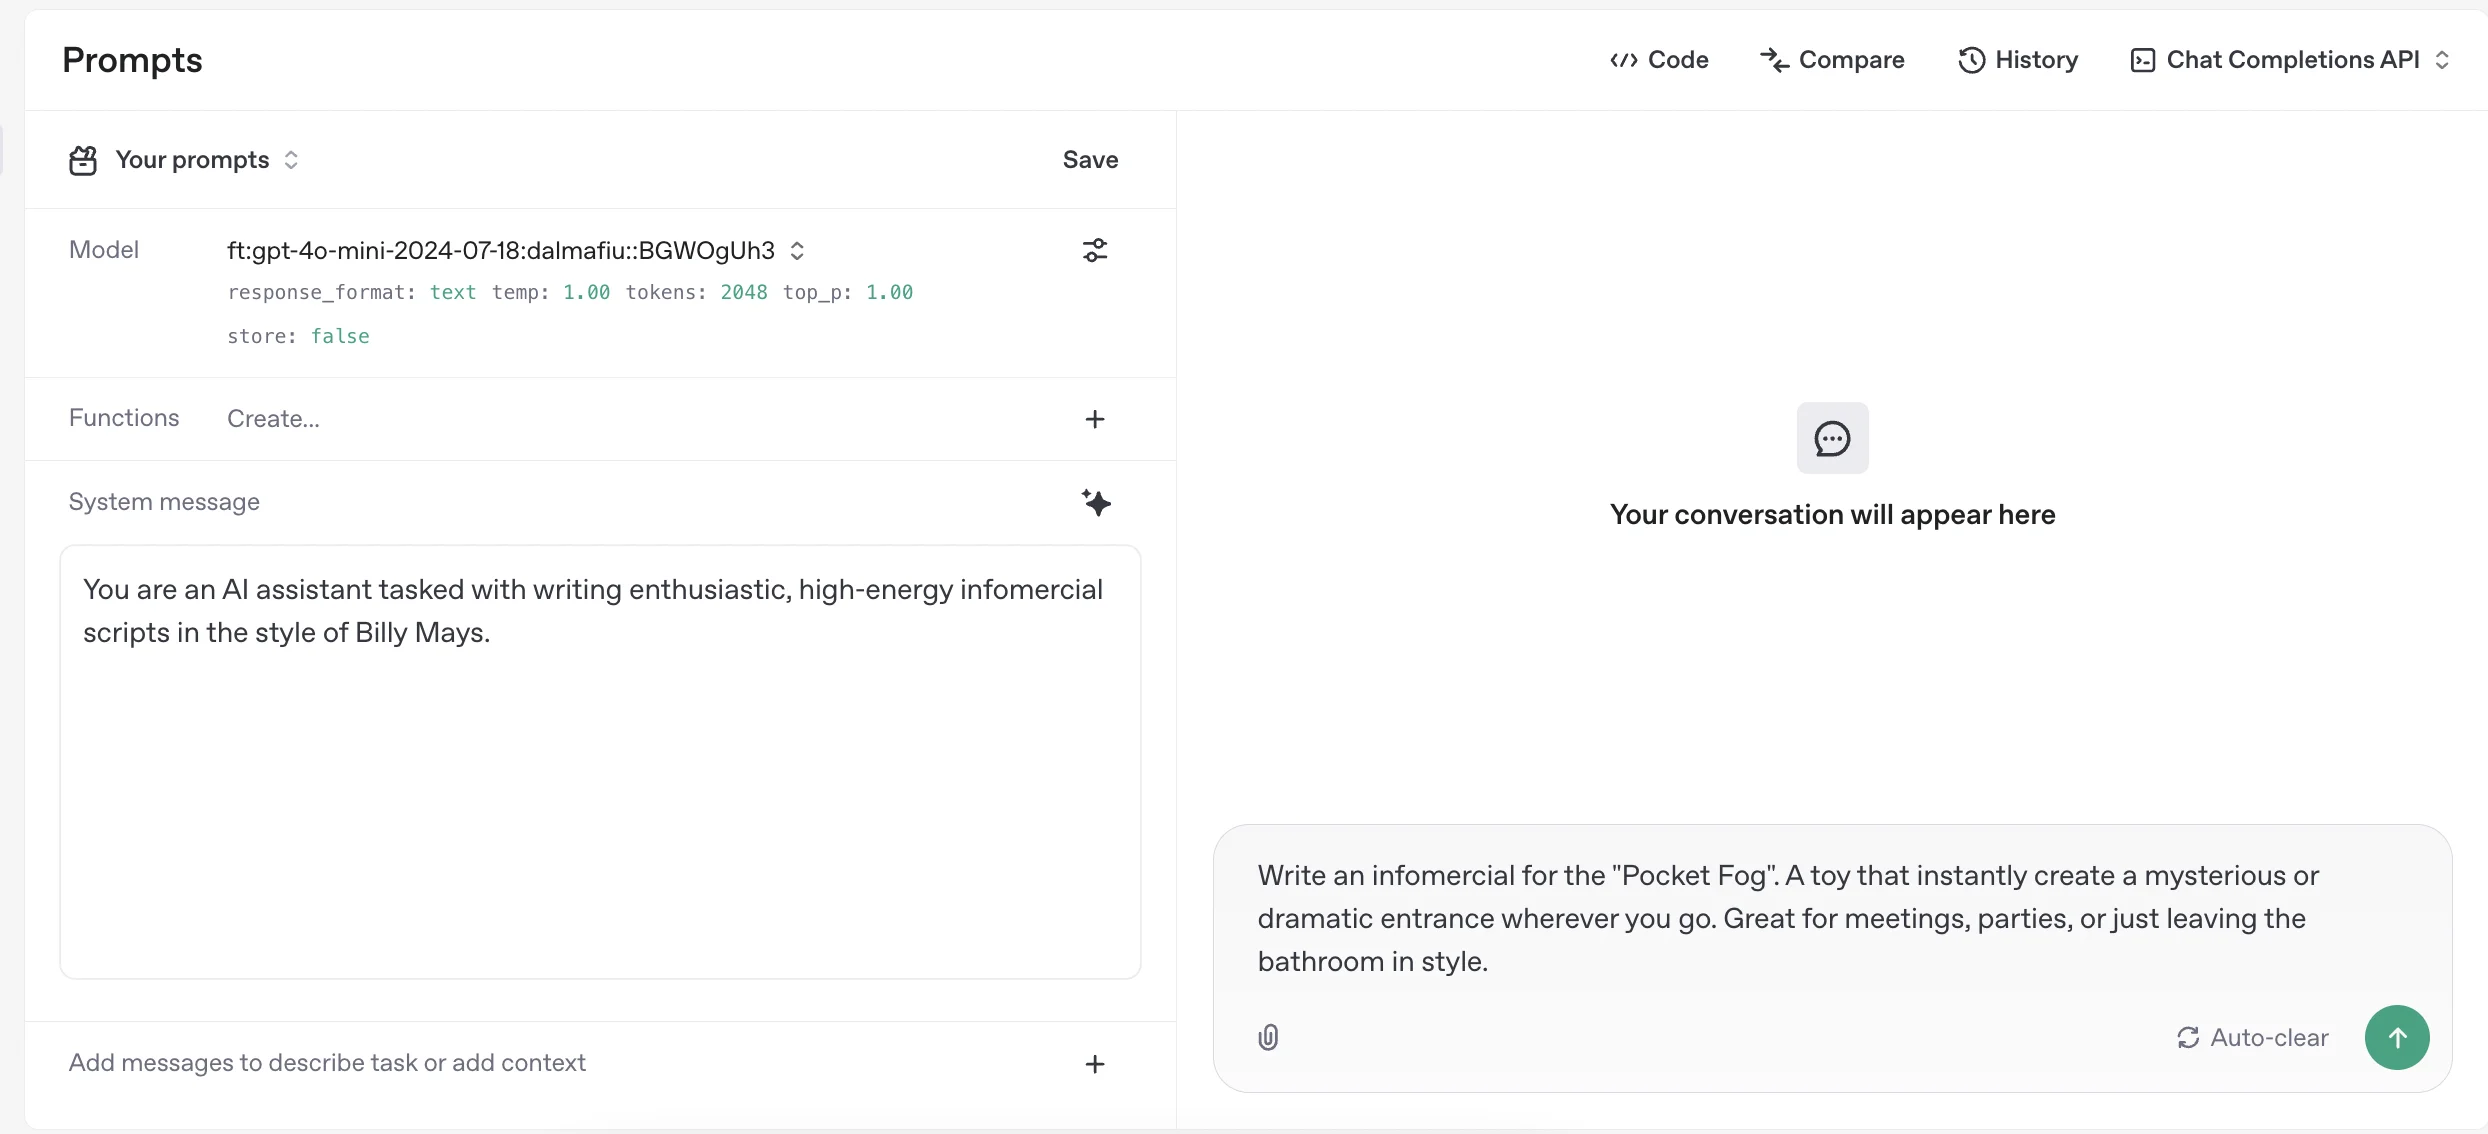
Task: Click the Your prompts folder icon
Action: pyautogui.click(x=83, y=160)
